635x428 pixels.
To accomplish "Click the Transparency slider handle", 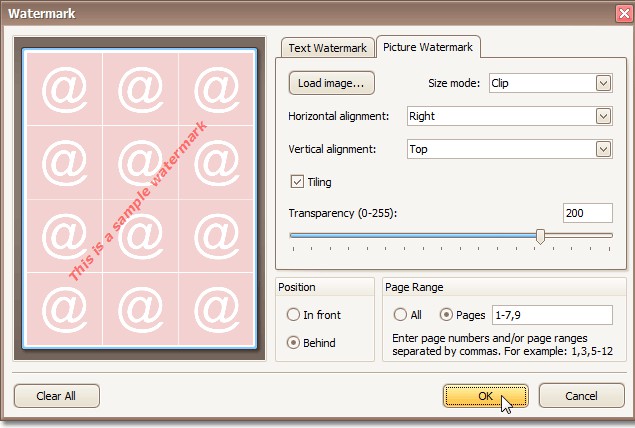I will (x=541, y=236).
